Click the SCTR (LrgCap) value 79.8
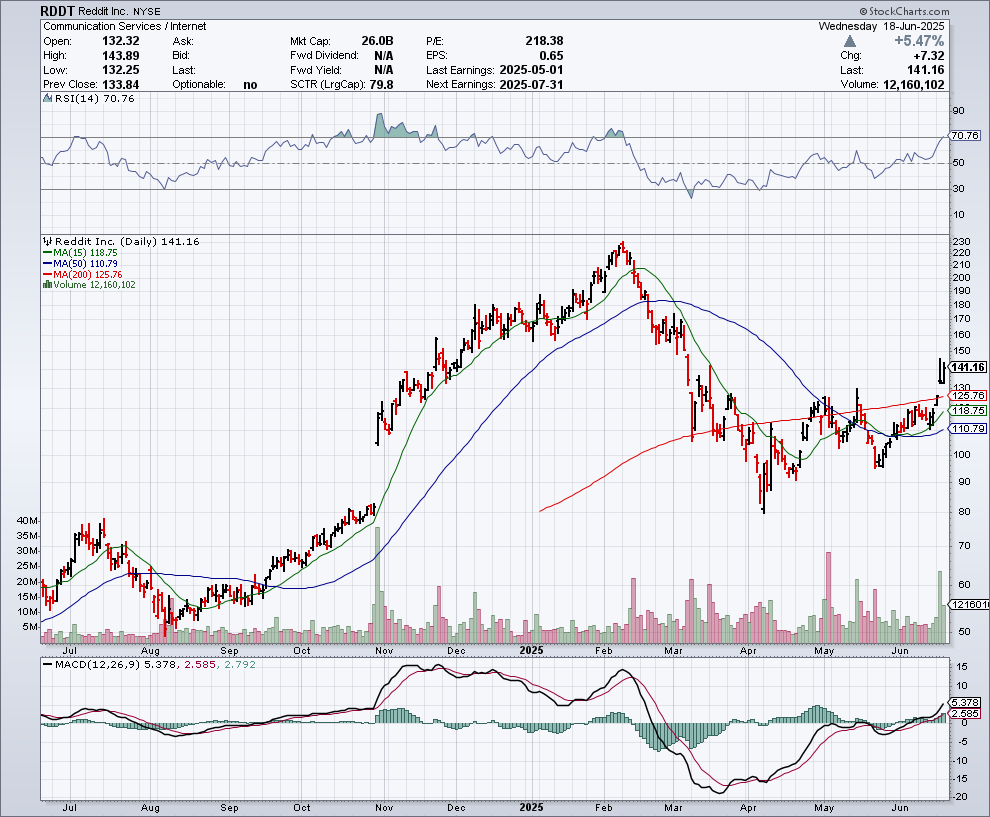Screen dimensions: 990x817 click(381, 85)
